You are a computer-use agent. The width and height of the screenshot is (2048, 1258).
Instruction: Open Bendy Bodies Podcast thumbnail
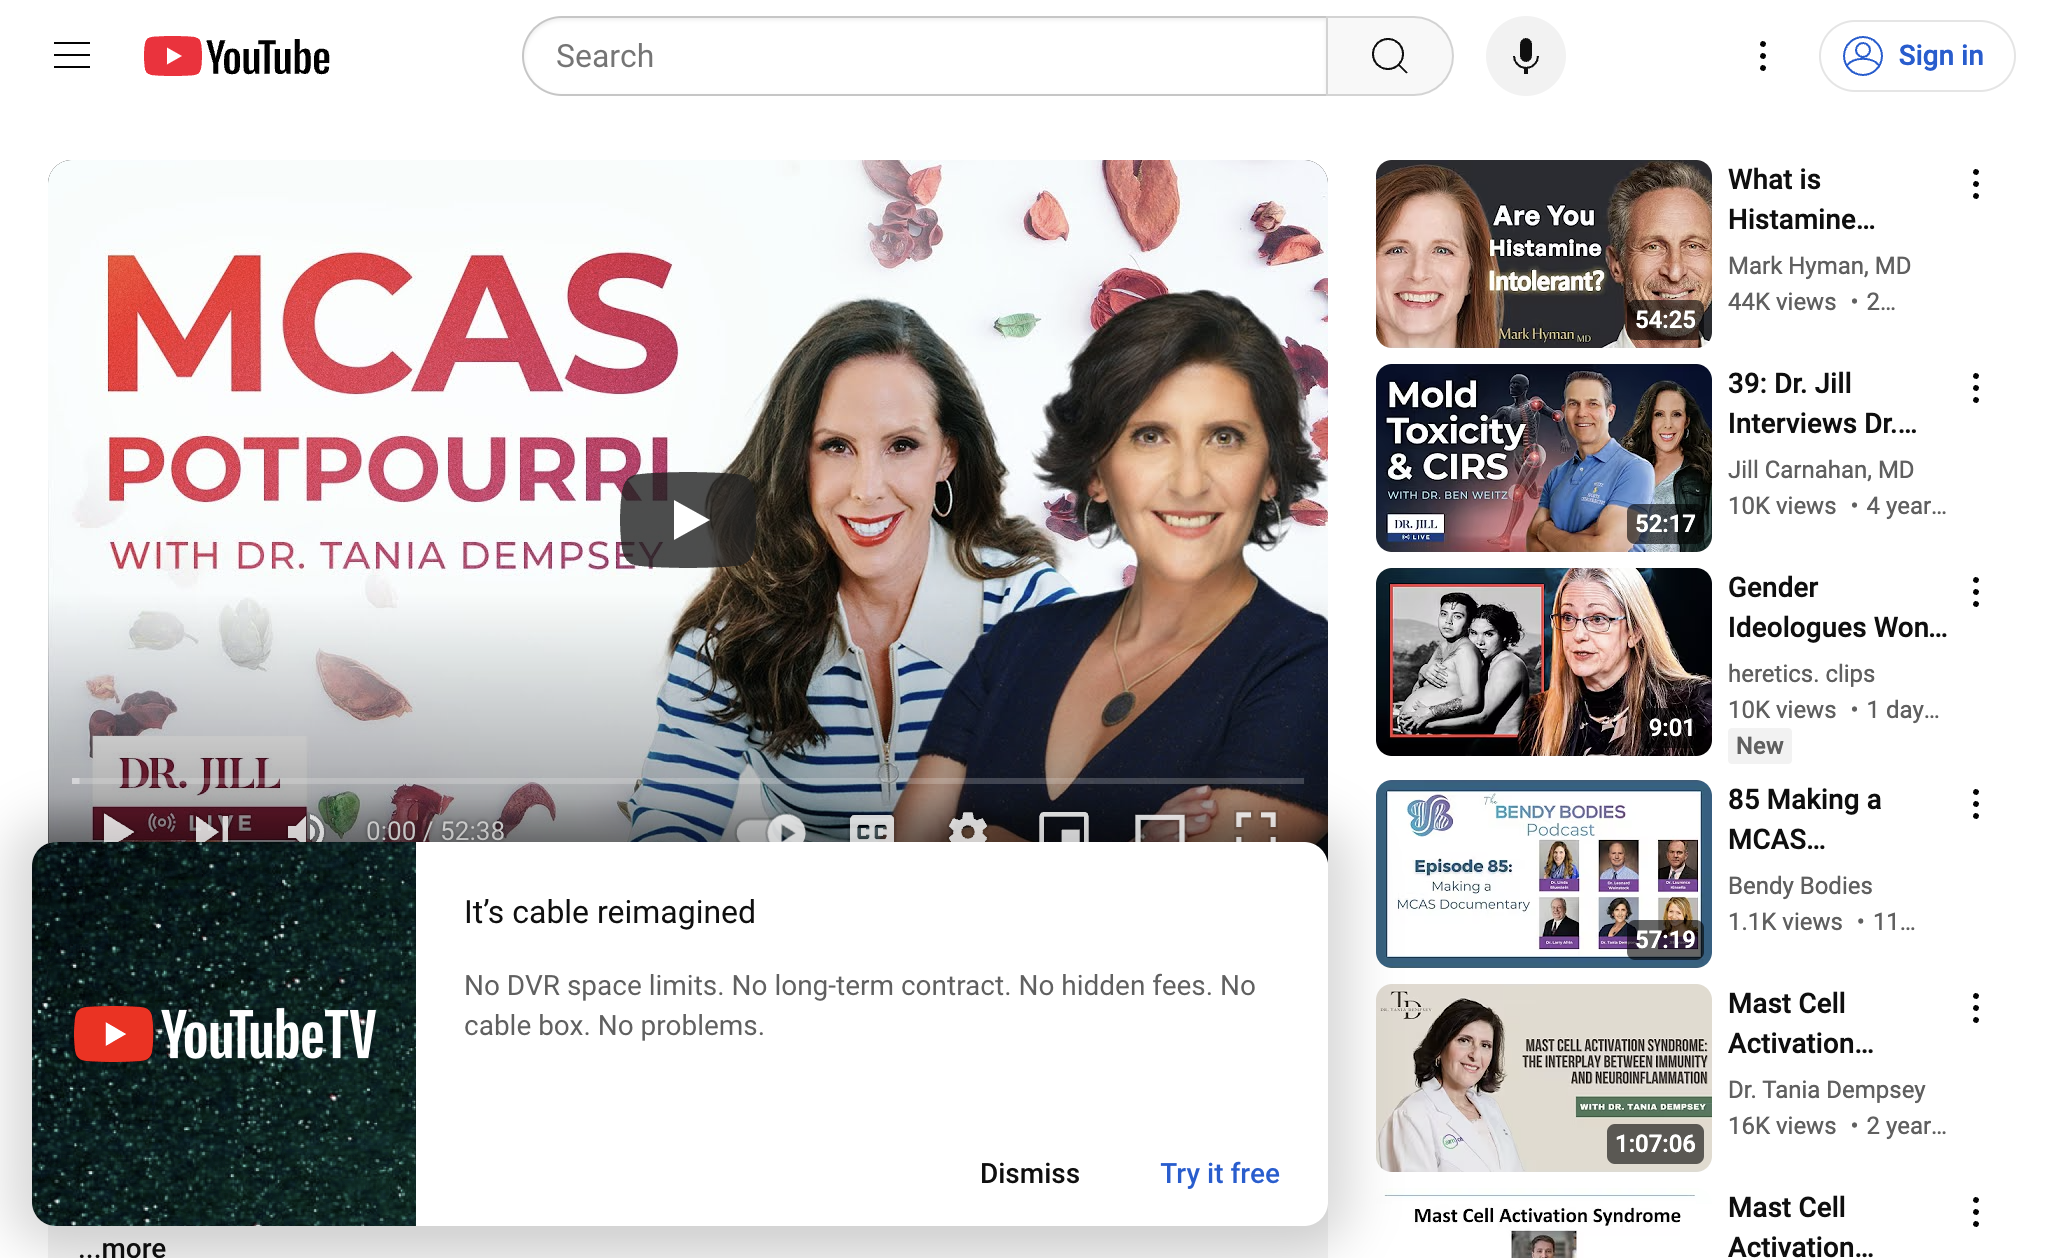click(1543, 874)
